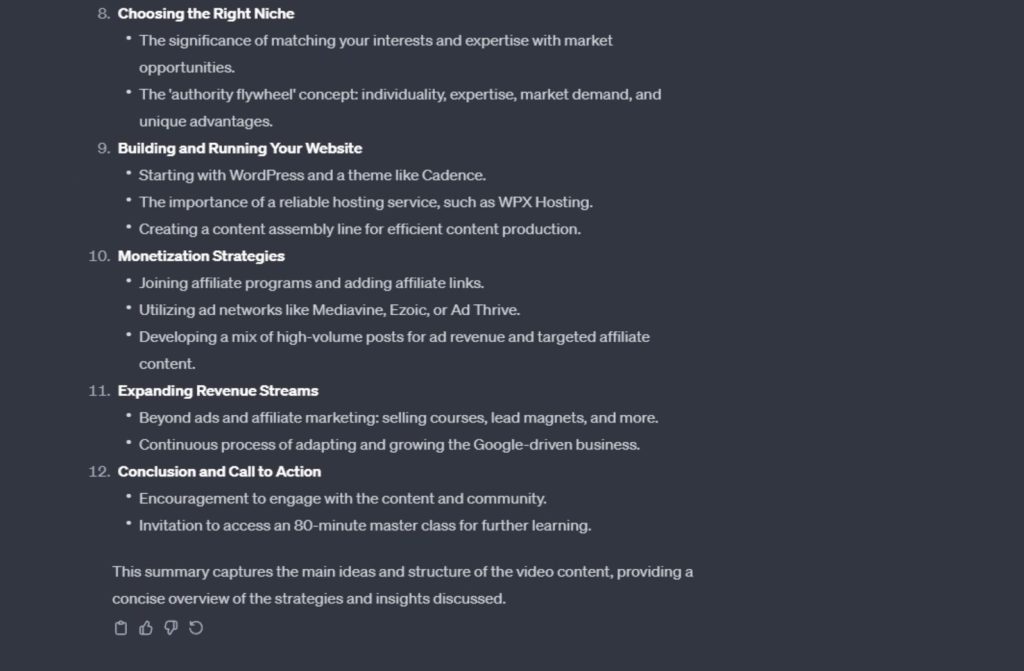Click the 'Monetization Strategies' heading
Viewport: 1024px width, 671px height.
[201, 256]
